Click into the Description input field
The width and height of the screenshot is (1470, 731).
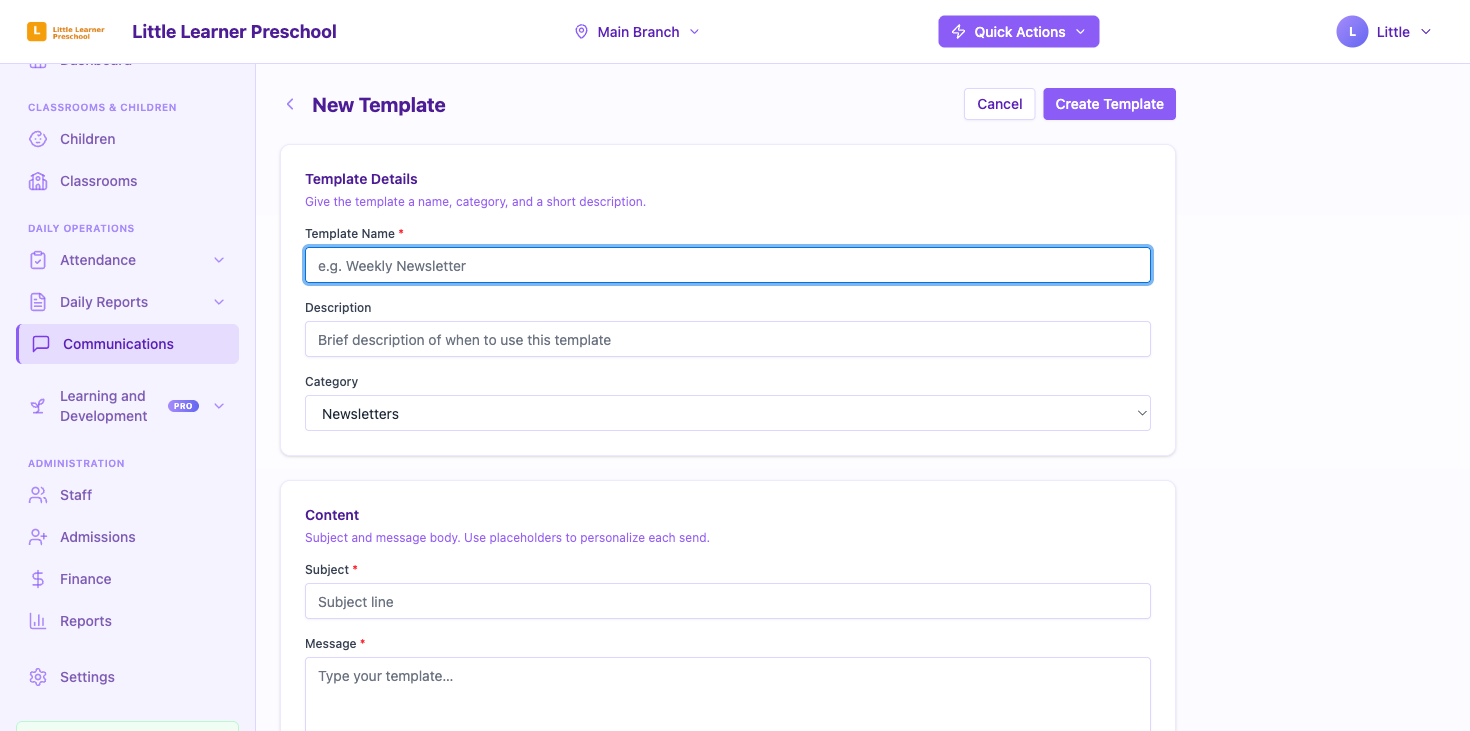pyautogui.click(x=728, y=339)
